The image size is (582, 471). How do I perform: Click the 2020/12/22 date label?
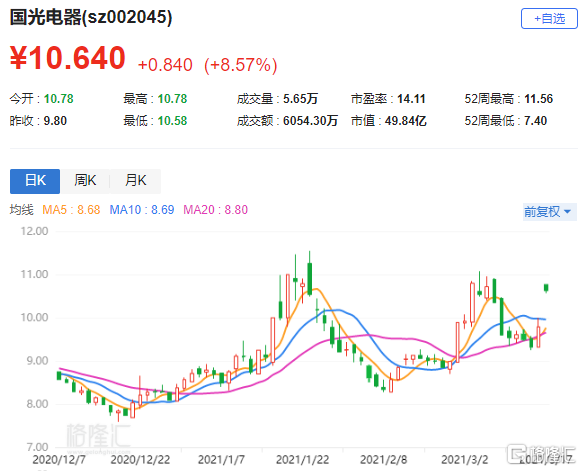click(140, 460)
